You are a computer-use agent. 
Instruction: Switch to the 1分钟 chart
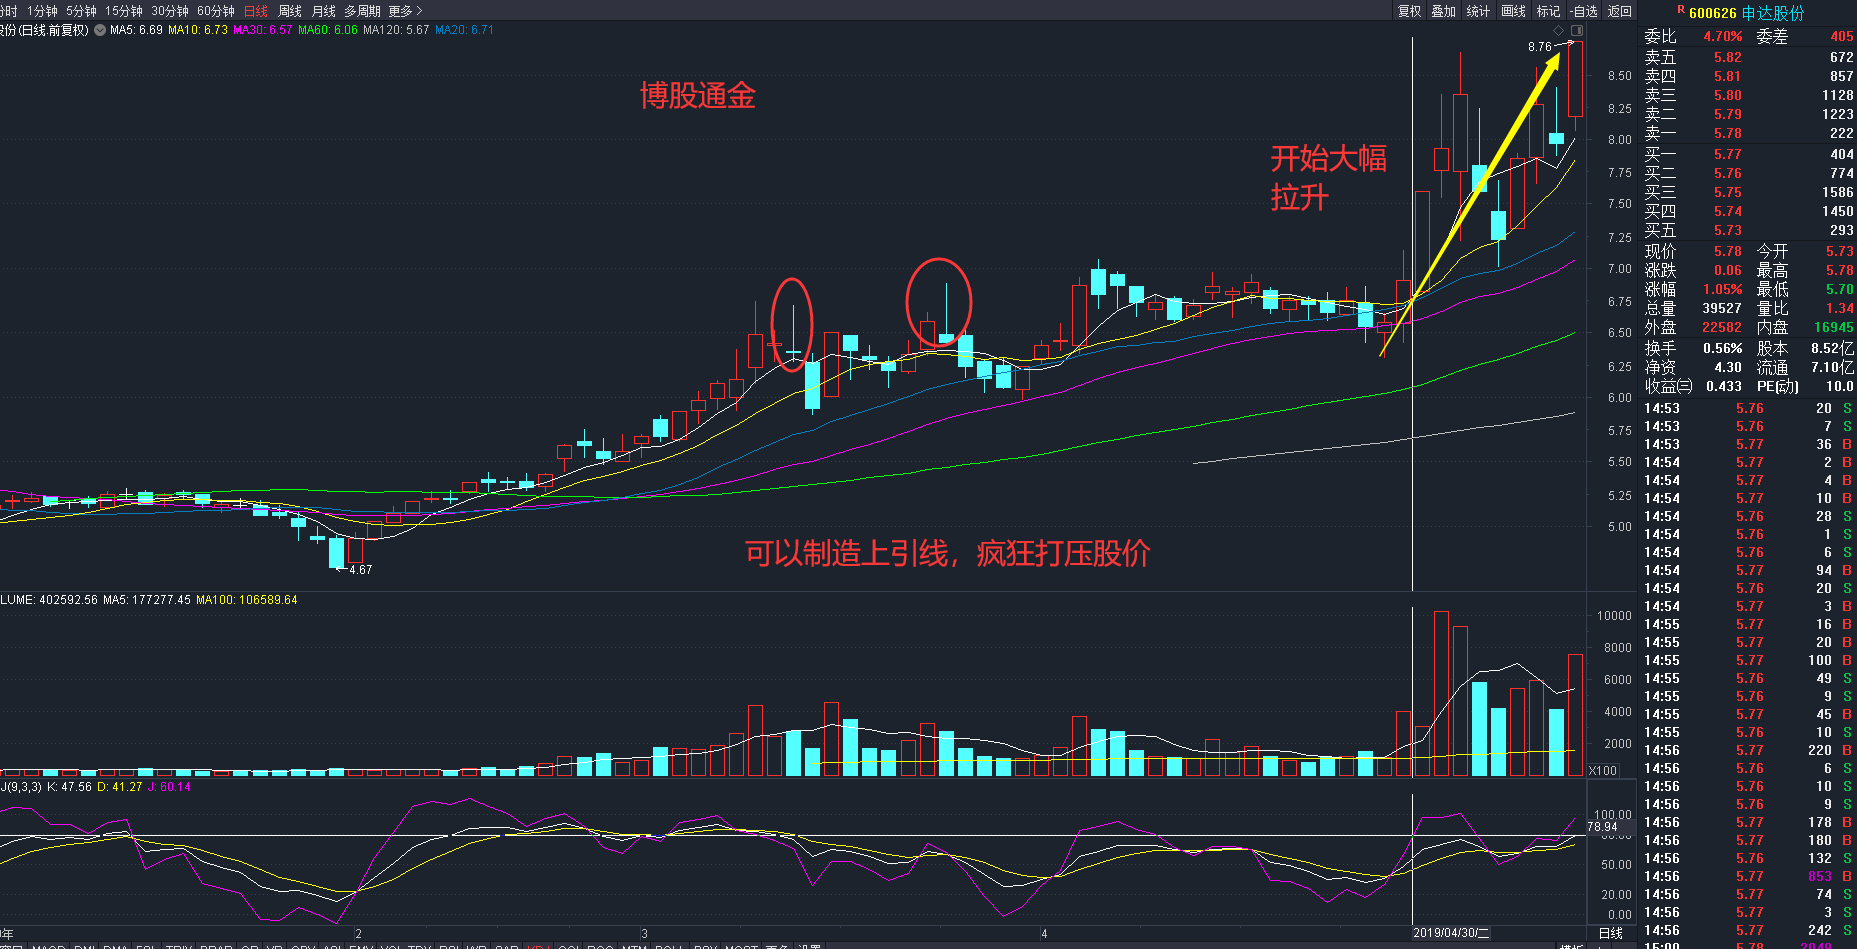pos(42,11)
